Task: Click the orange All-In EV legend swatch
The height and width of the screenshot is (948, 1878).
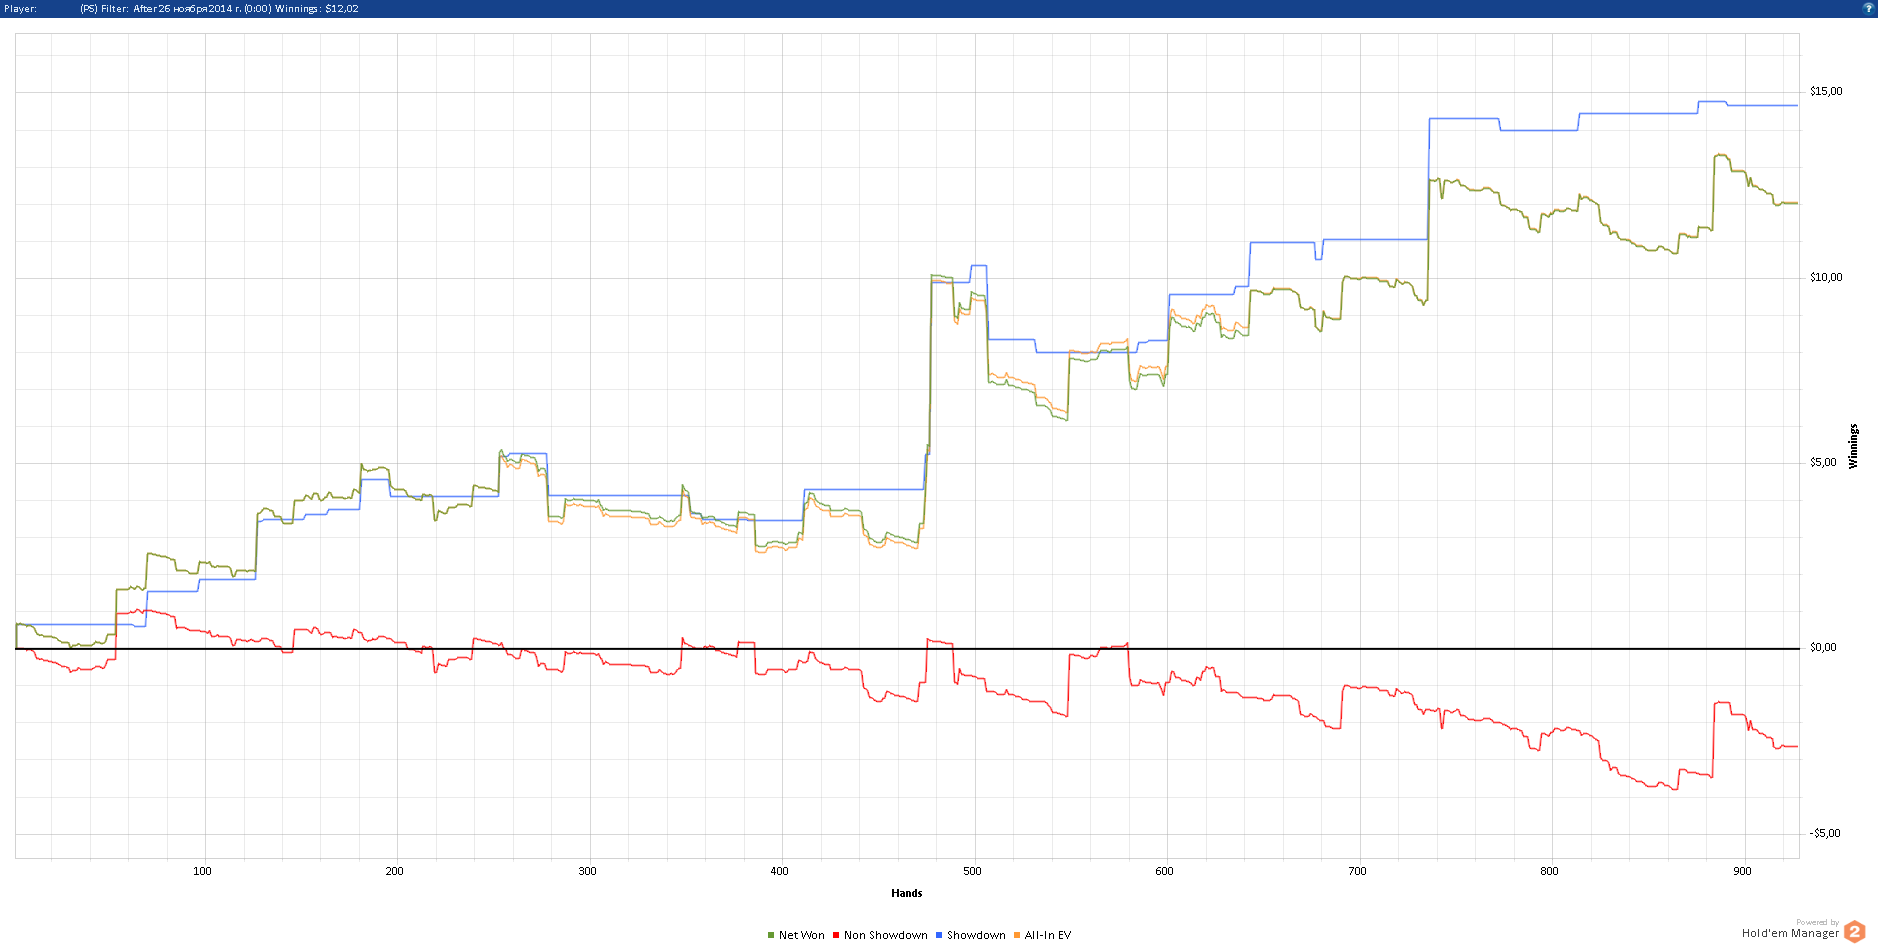Action: point(1017,935)
